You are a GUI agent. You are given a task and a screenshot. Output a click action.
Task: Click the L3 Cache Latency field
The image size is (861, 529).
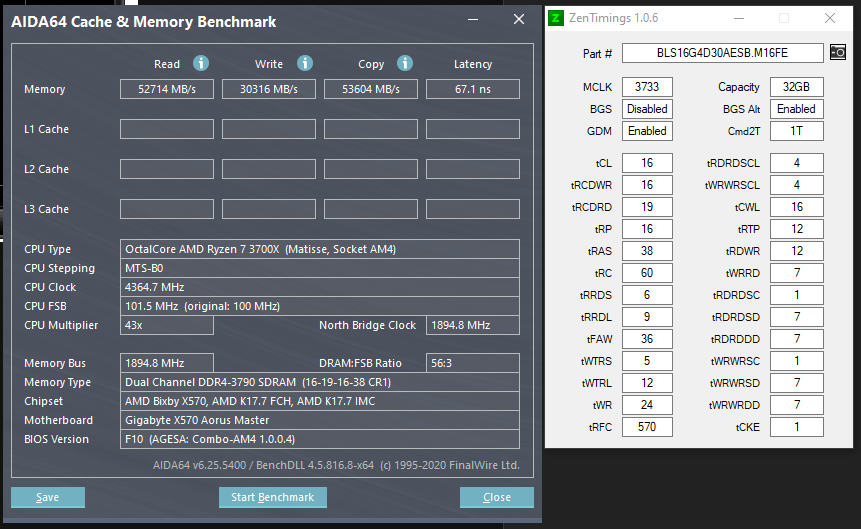click(x=473, y=209)
